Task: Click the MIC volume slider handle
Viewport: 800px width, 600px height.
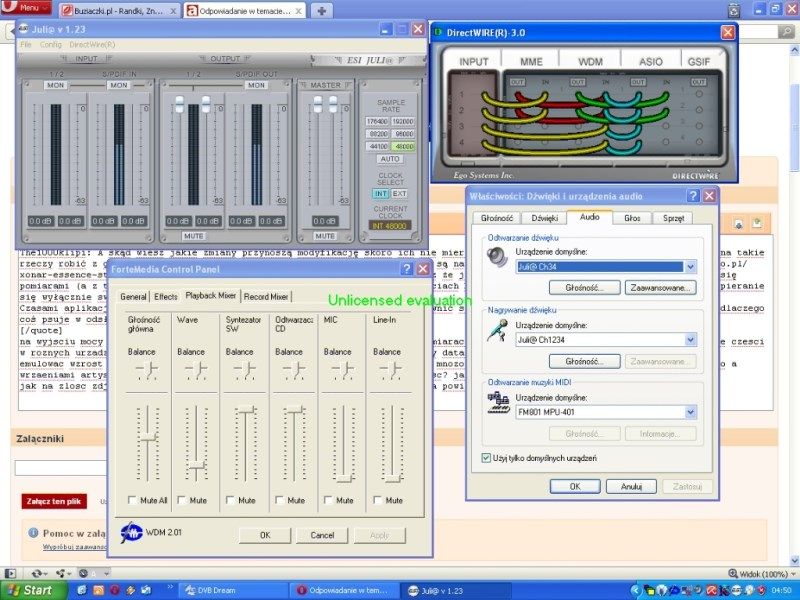Action: [344, 479]
